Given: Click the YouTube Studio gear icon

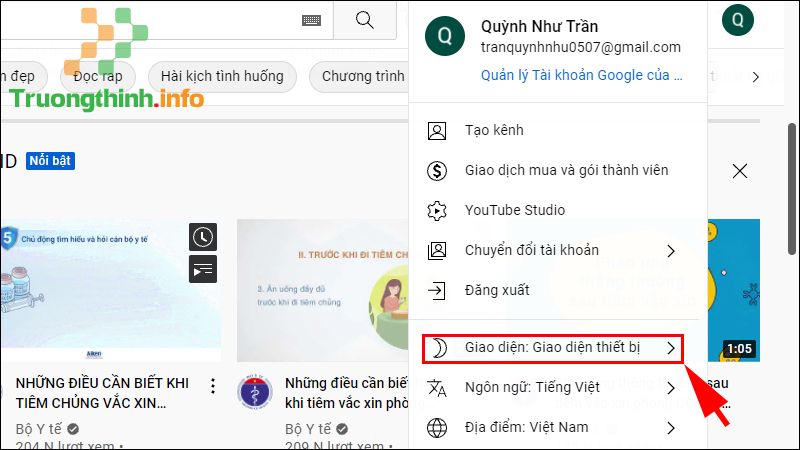Looking at the screenshot, I should 437,210.
